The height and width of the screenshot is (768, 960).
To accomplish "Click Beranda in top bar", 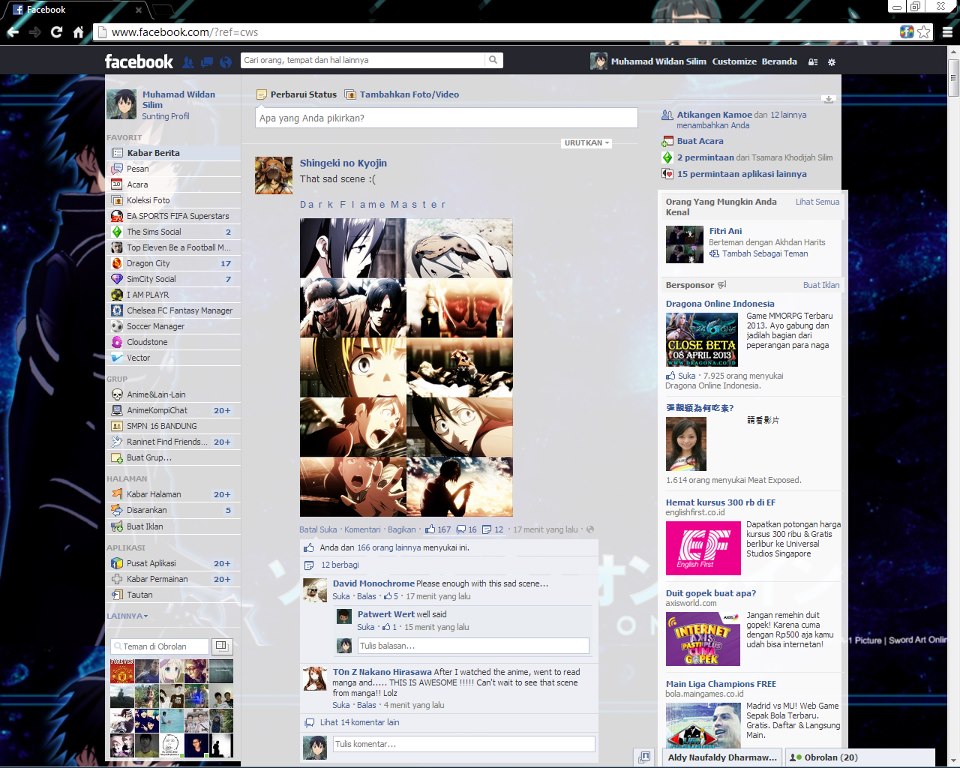I will (x=779, y=61).
